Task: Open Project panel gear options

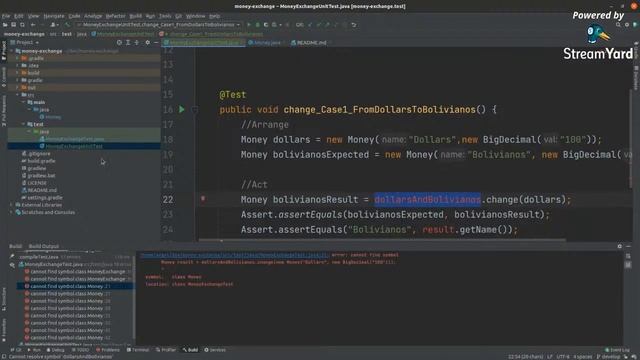Action: [x=148, y=42]
